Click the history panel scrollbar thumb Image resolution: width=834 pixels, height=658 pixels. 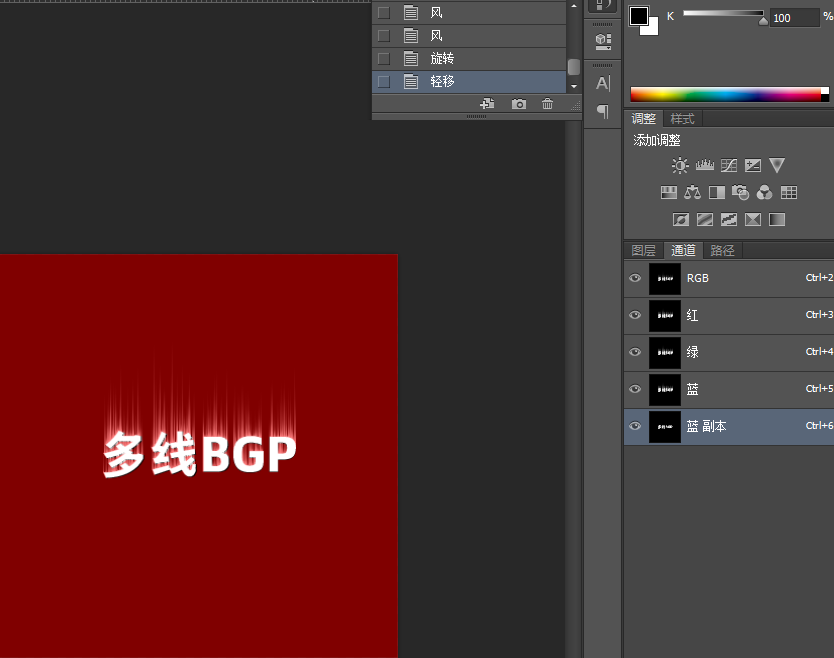tap(574, 66)
